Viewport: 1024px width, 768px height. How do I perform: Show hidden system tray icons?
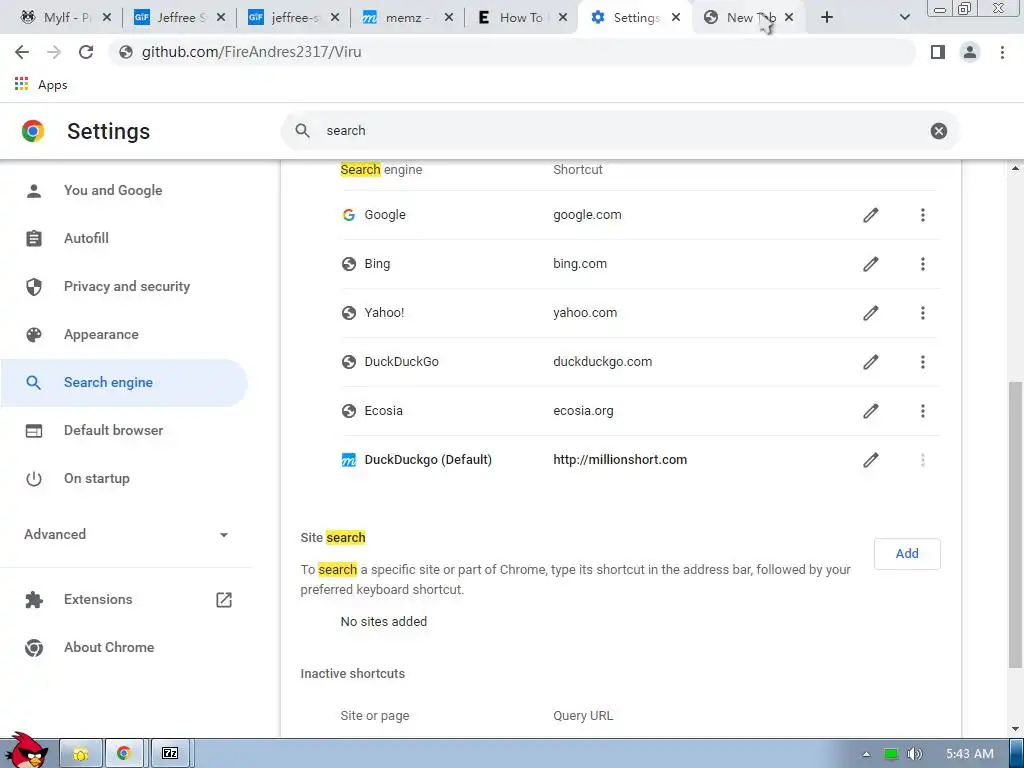(866, 754)
